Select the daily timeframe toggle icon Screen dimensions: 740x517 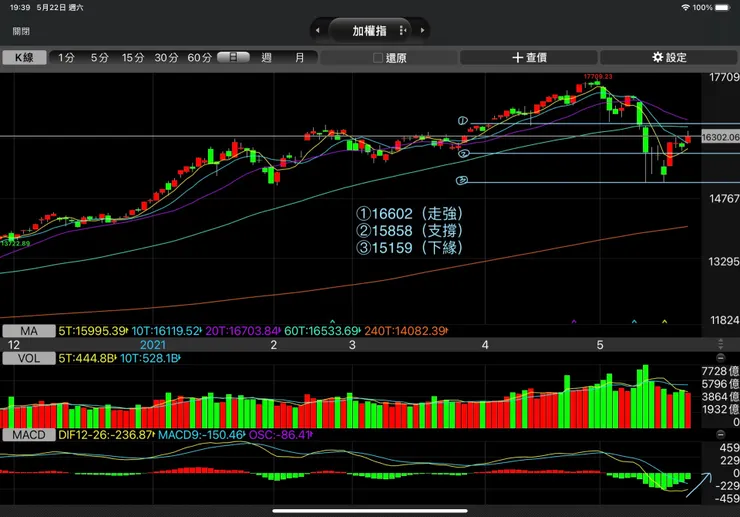(x=233, y=57)
